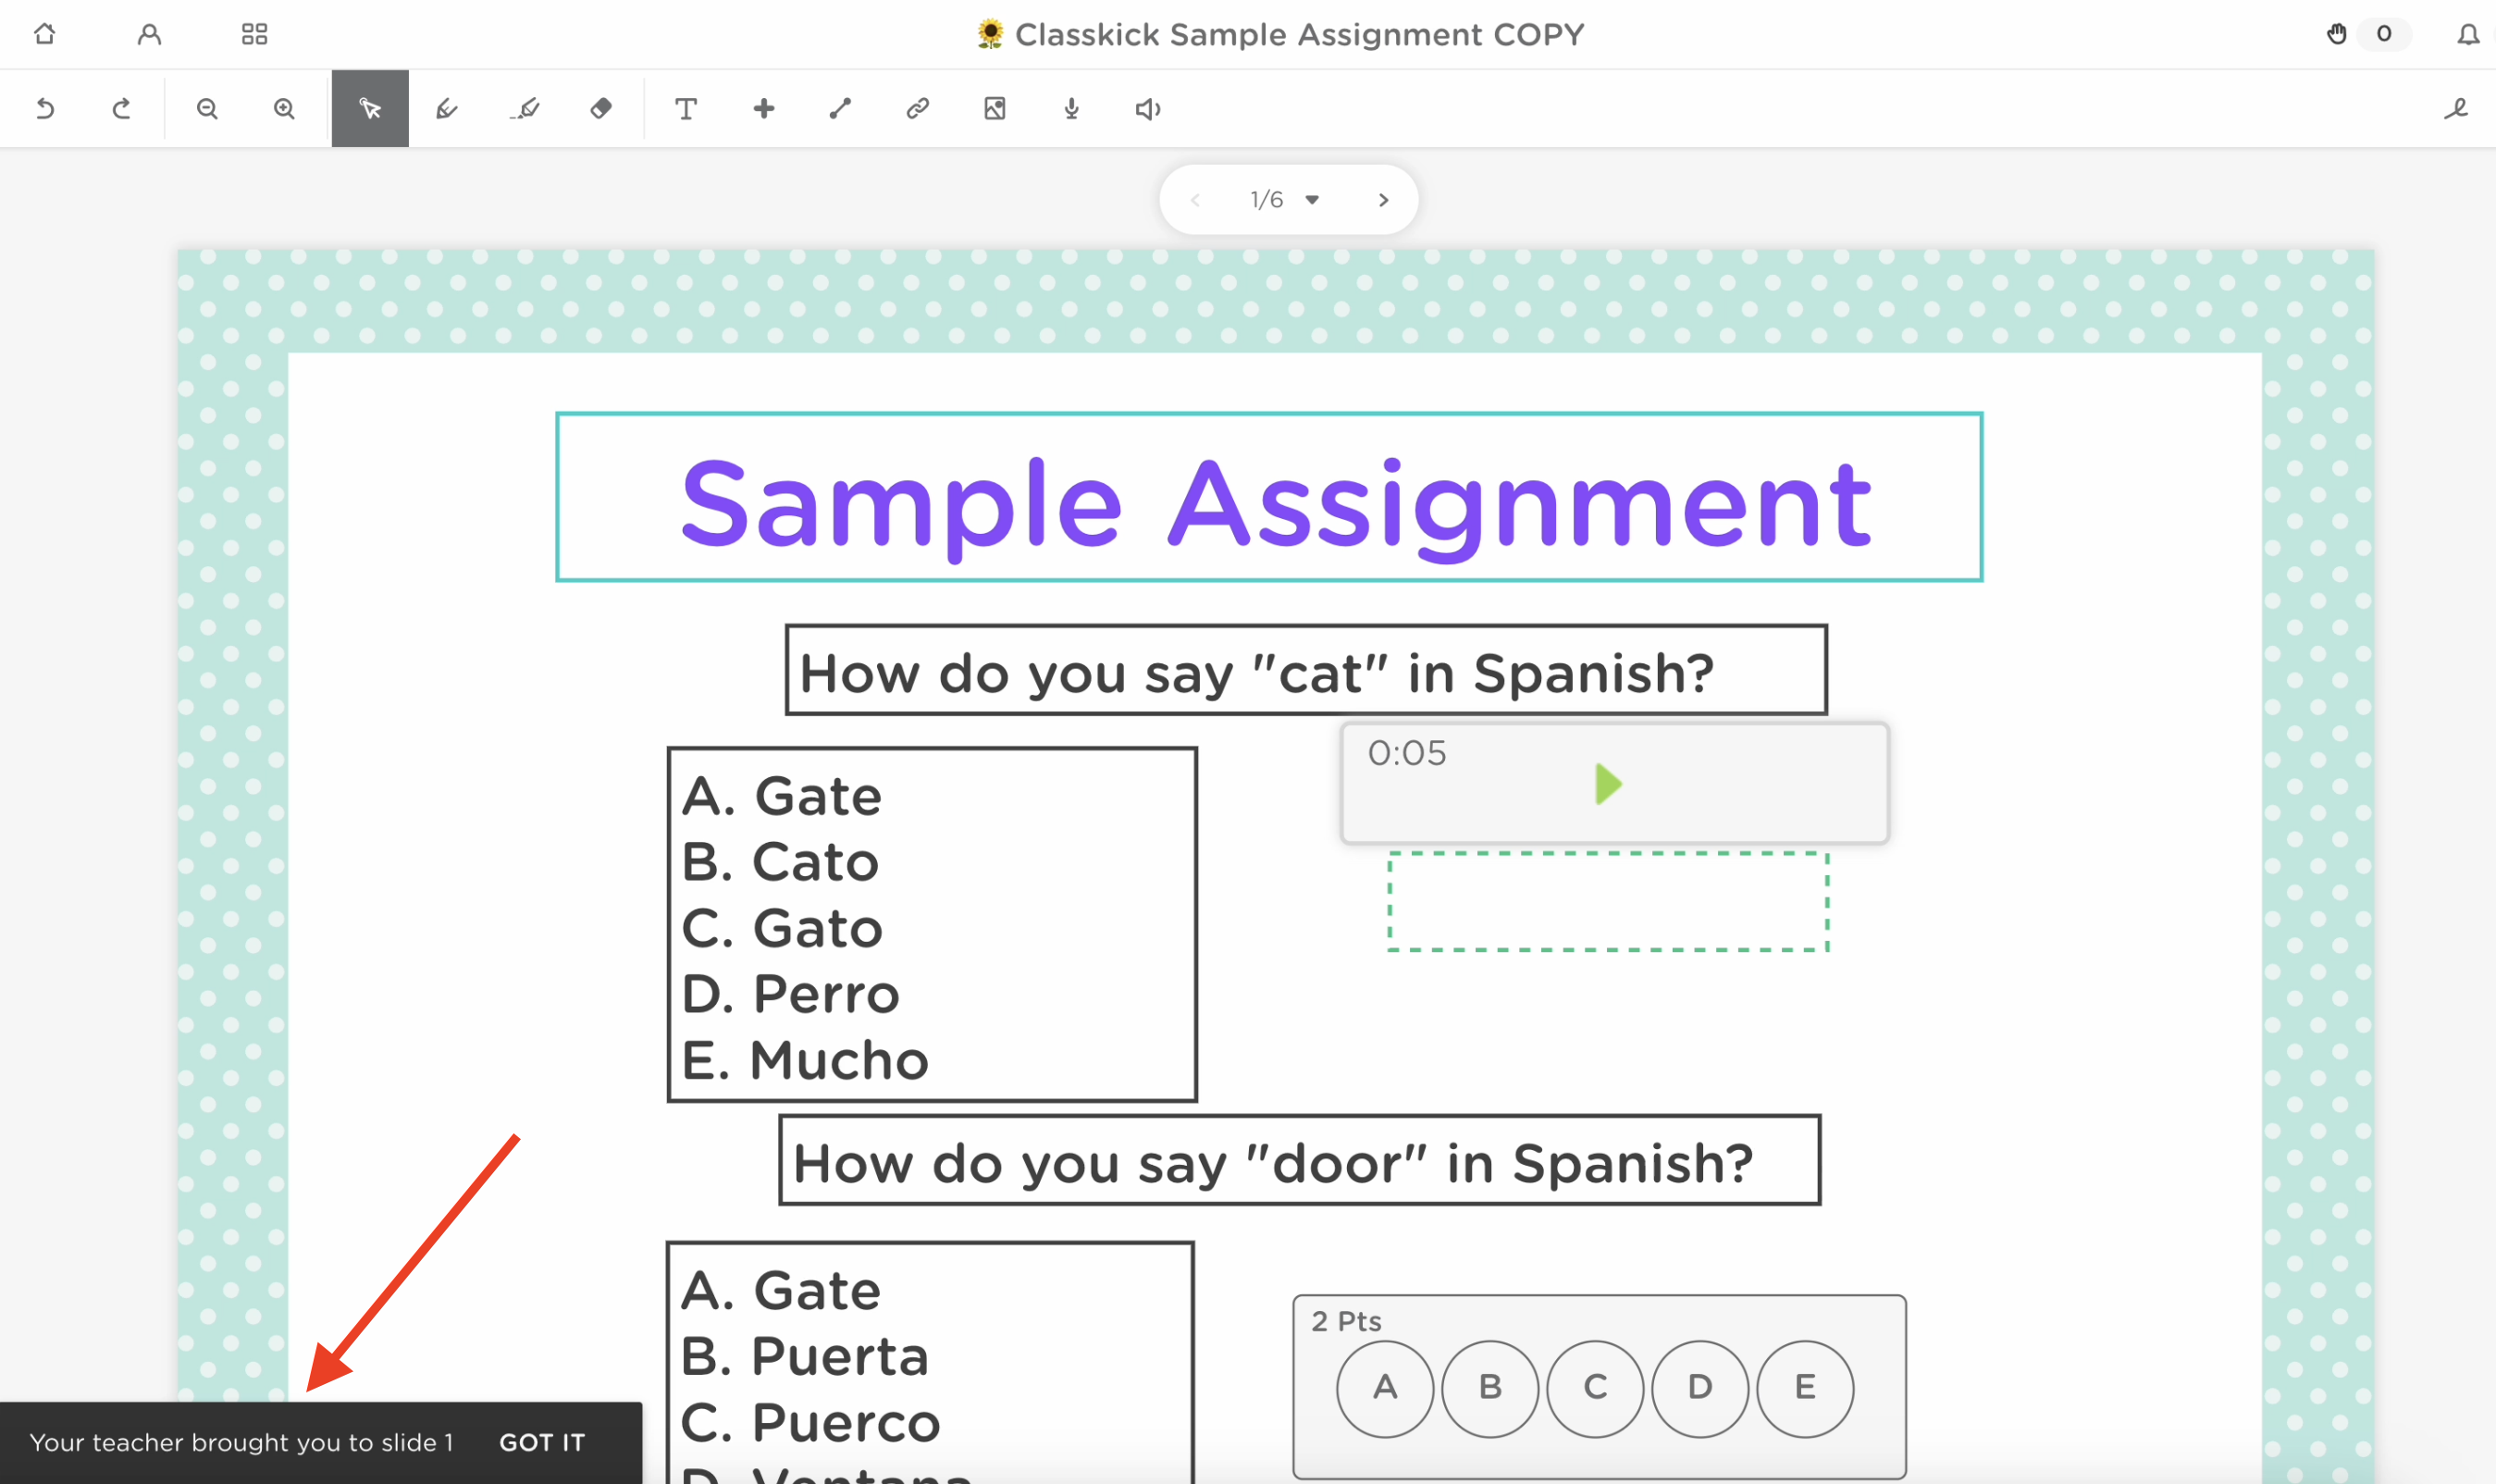Go to the previous slide arrow
Viewport: 2496px width, 1484px height.
(1195, 200)
